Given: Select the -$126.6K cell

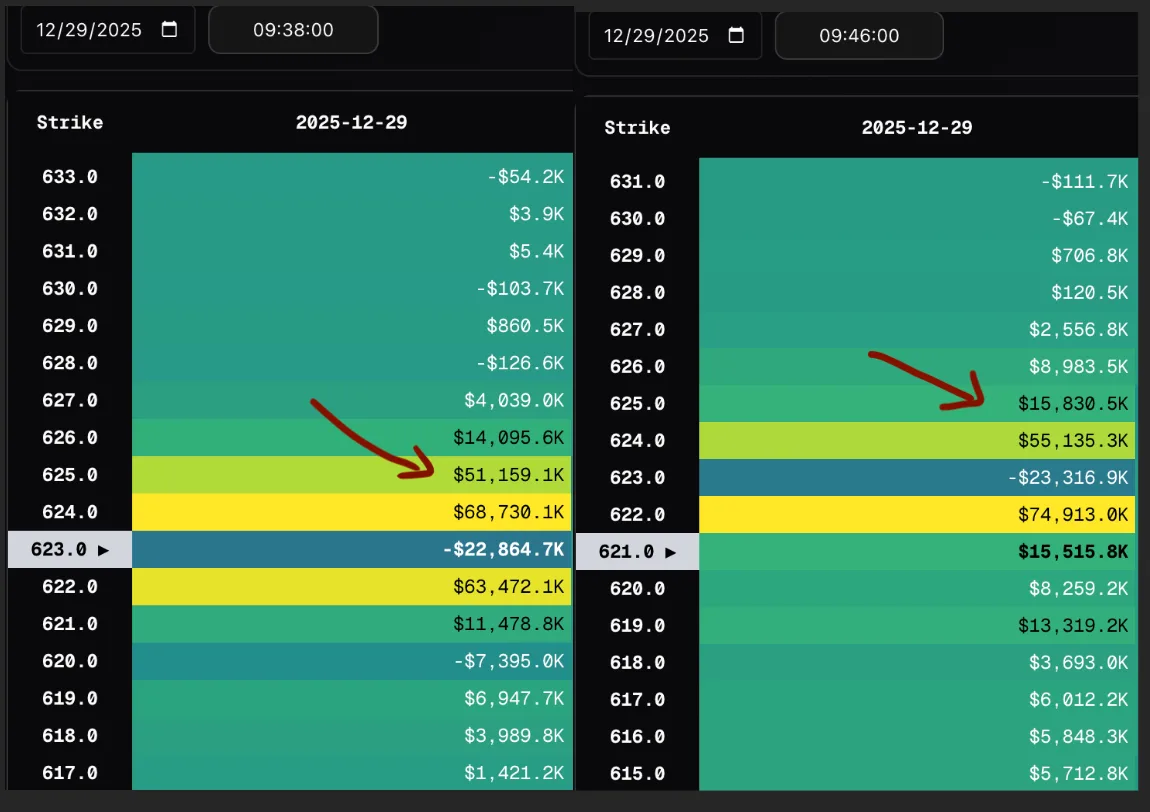Looking at the screenshot, I should [x=352, y=363].
